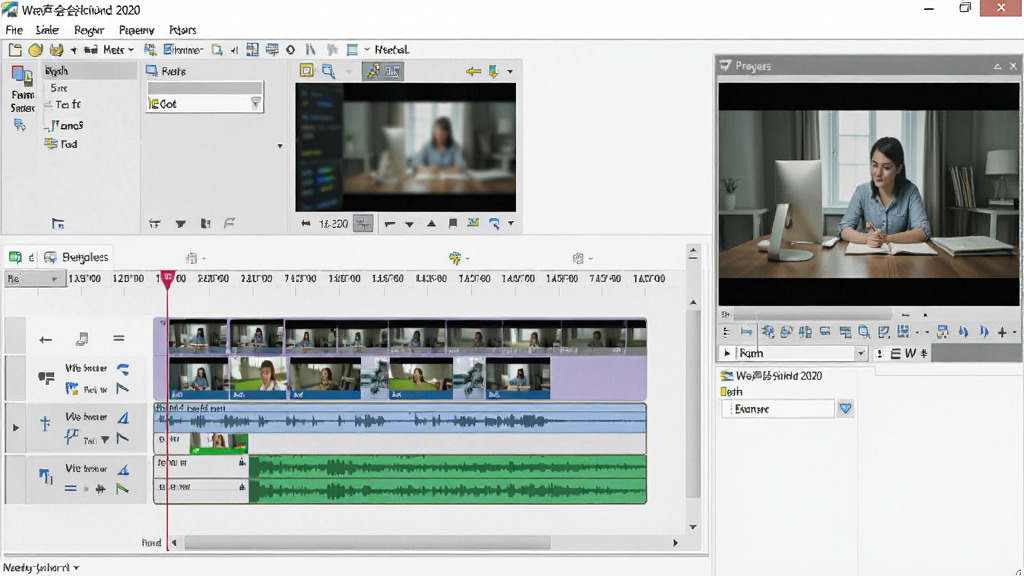This screenshot has width=1024, height=576.
Task: Click the 'Ntetal' toolbar button
Action: click(392, 50)
